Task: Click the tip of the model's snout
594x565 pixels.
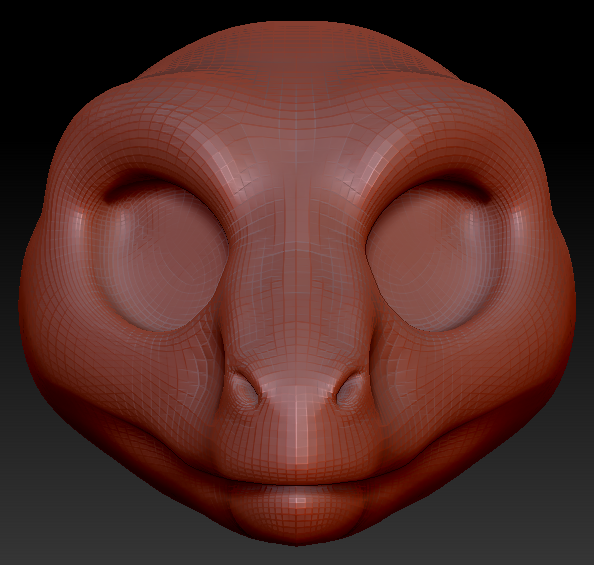Action: click(298, 428)
